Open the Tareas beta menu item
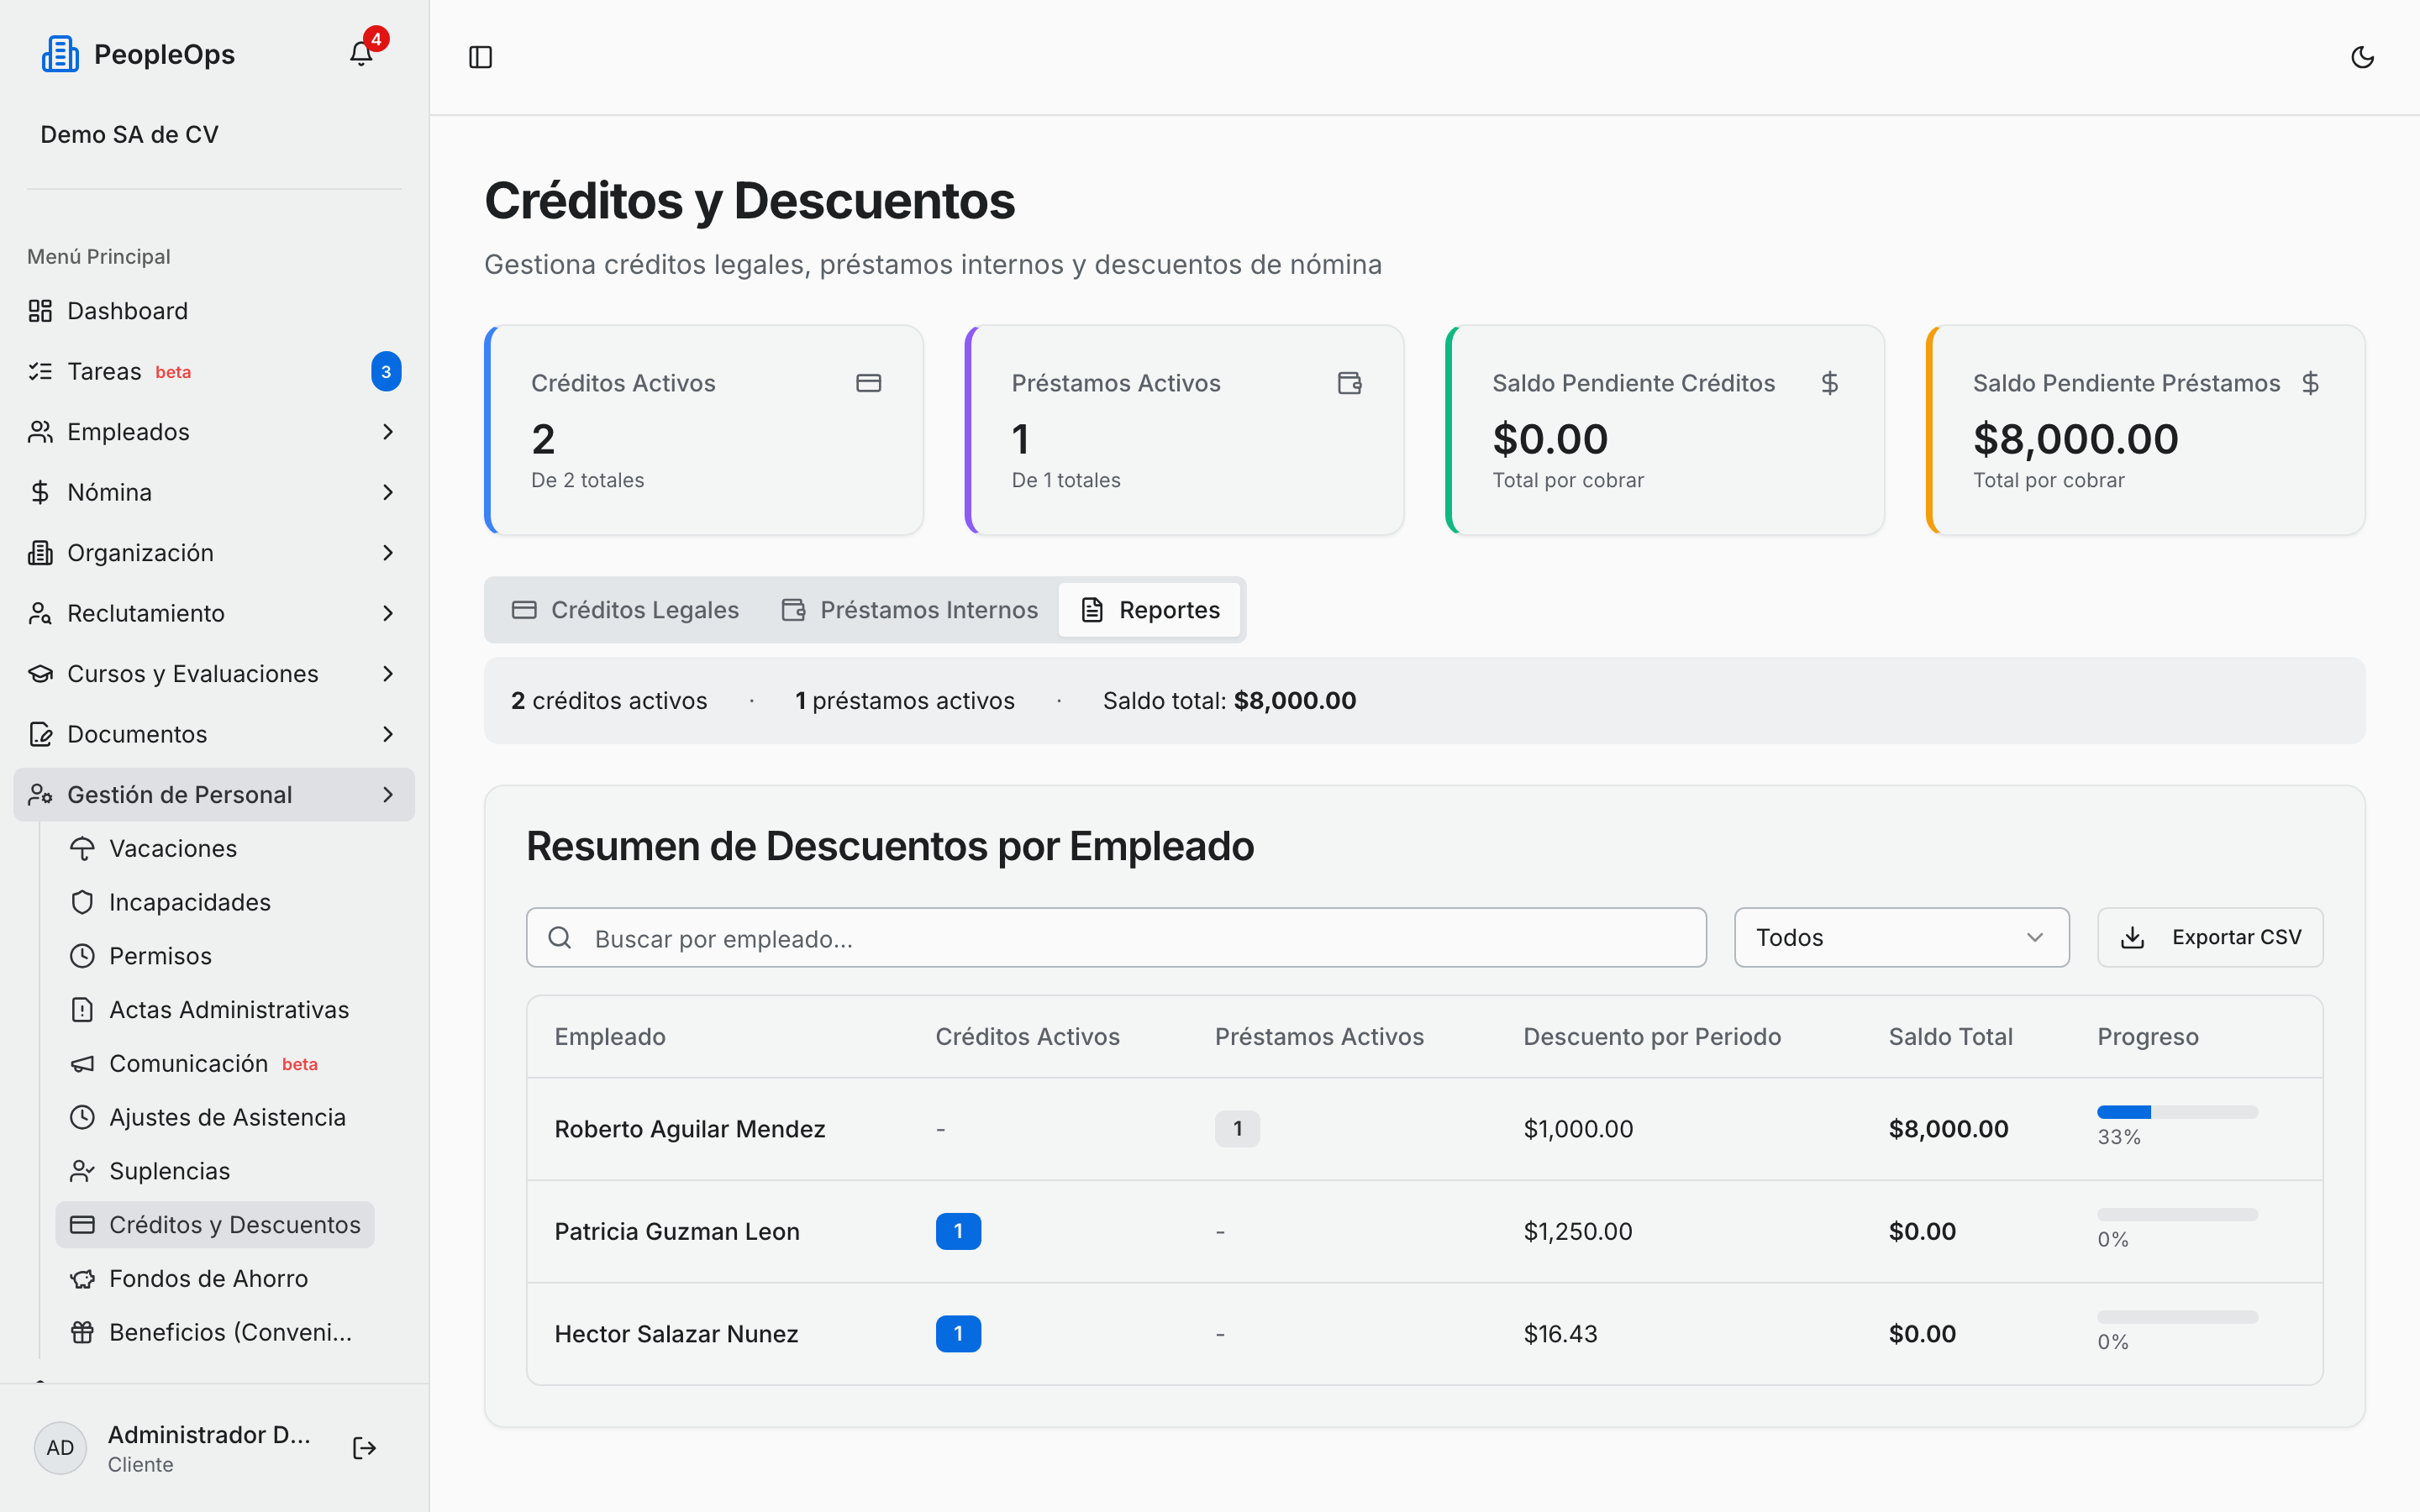The width and height of the screenshot is (2420, 1512). point(214,372)
